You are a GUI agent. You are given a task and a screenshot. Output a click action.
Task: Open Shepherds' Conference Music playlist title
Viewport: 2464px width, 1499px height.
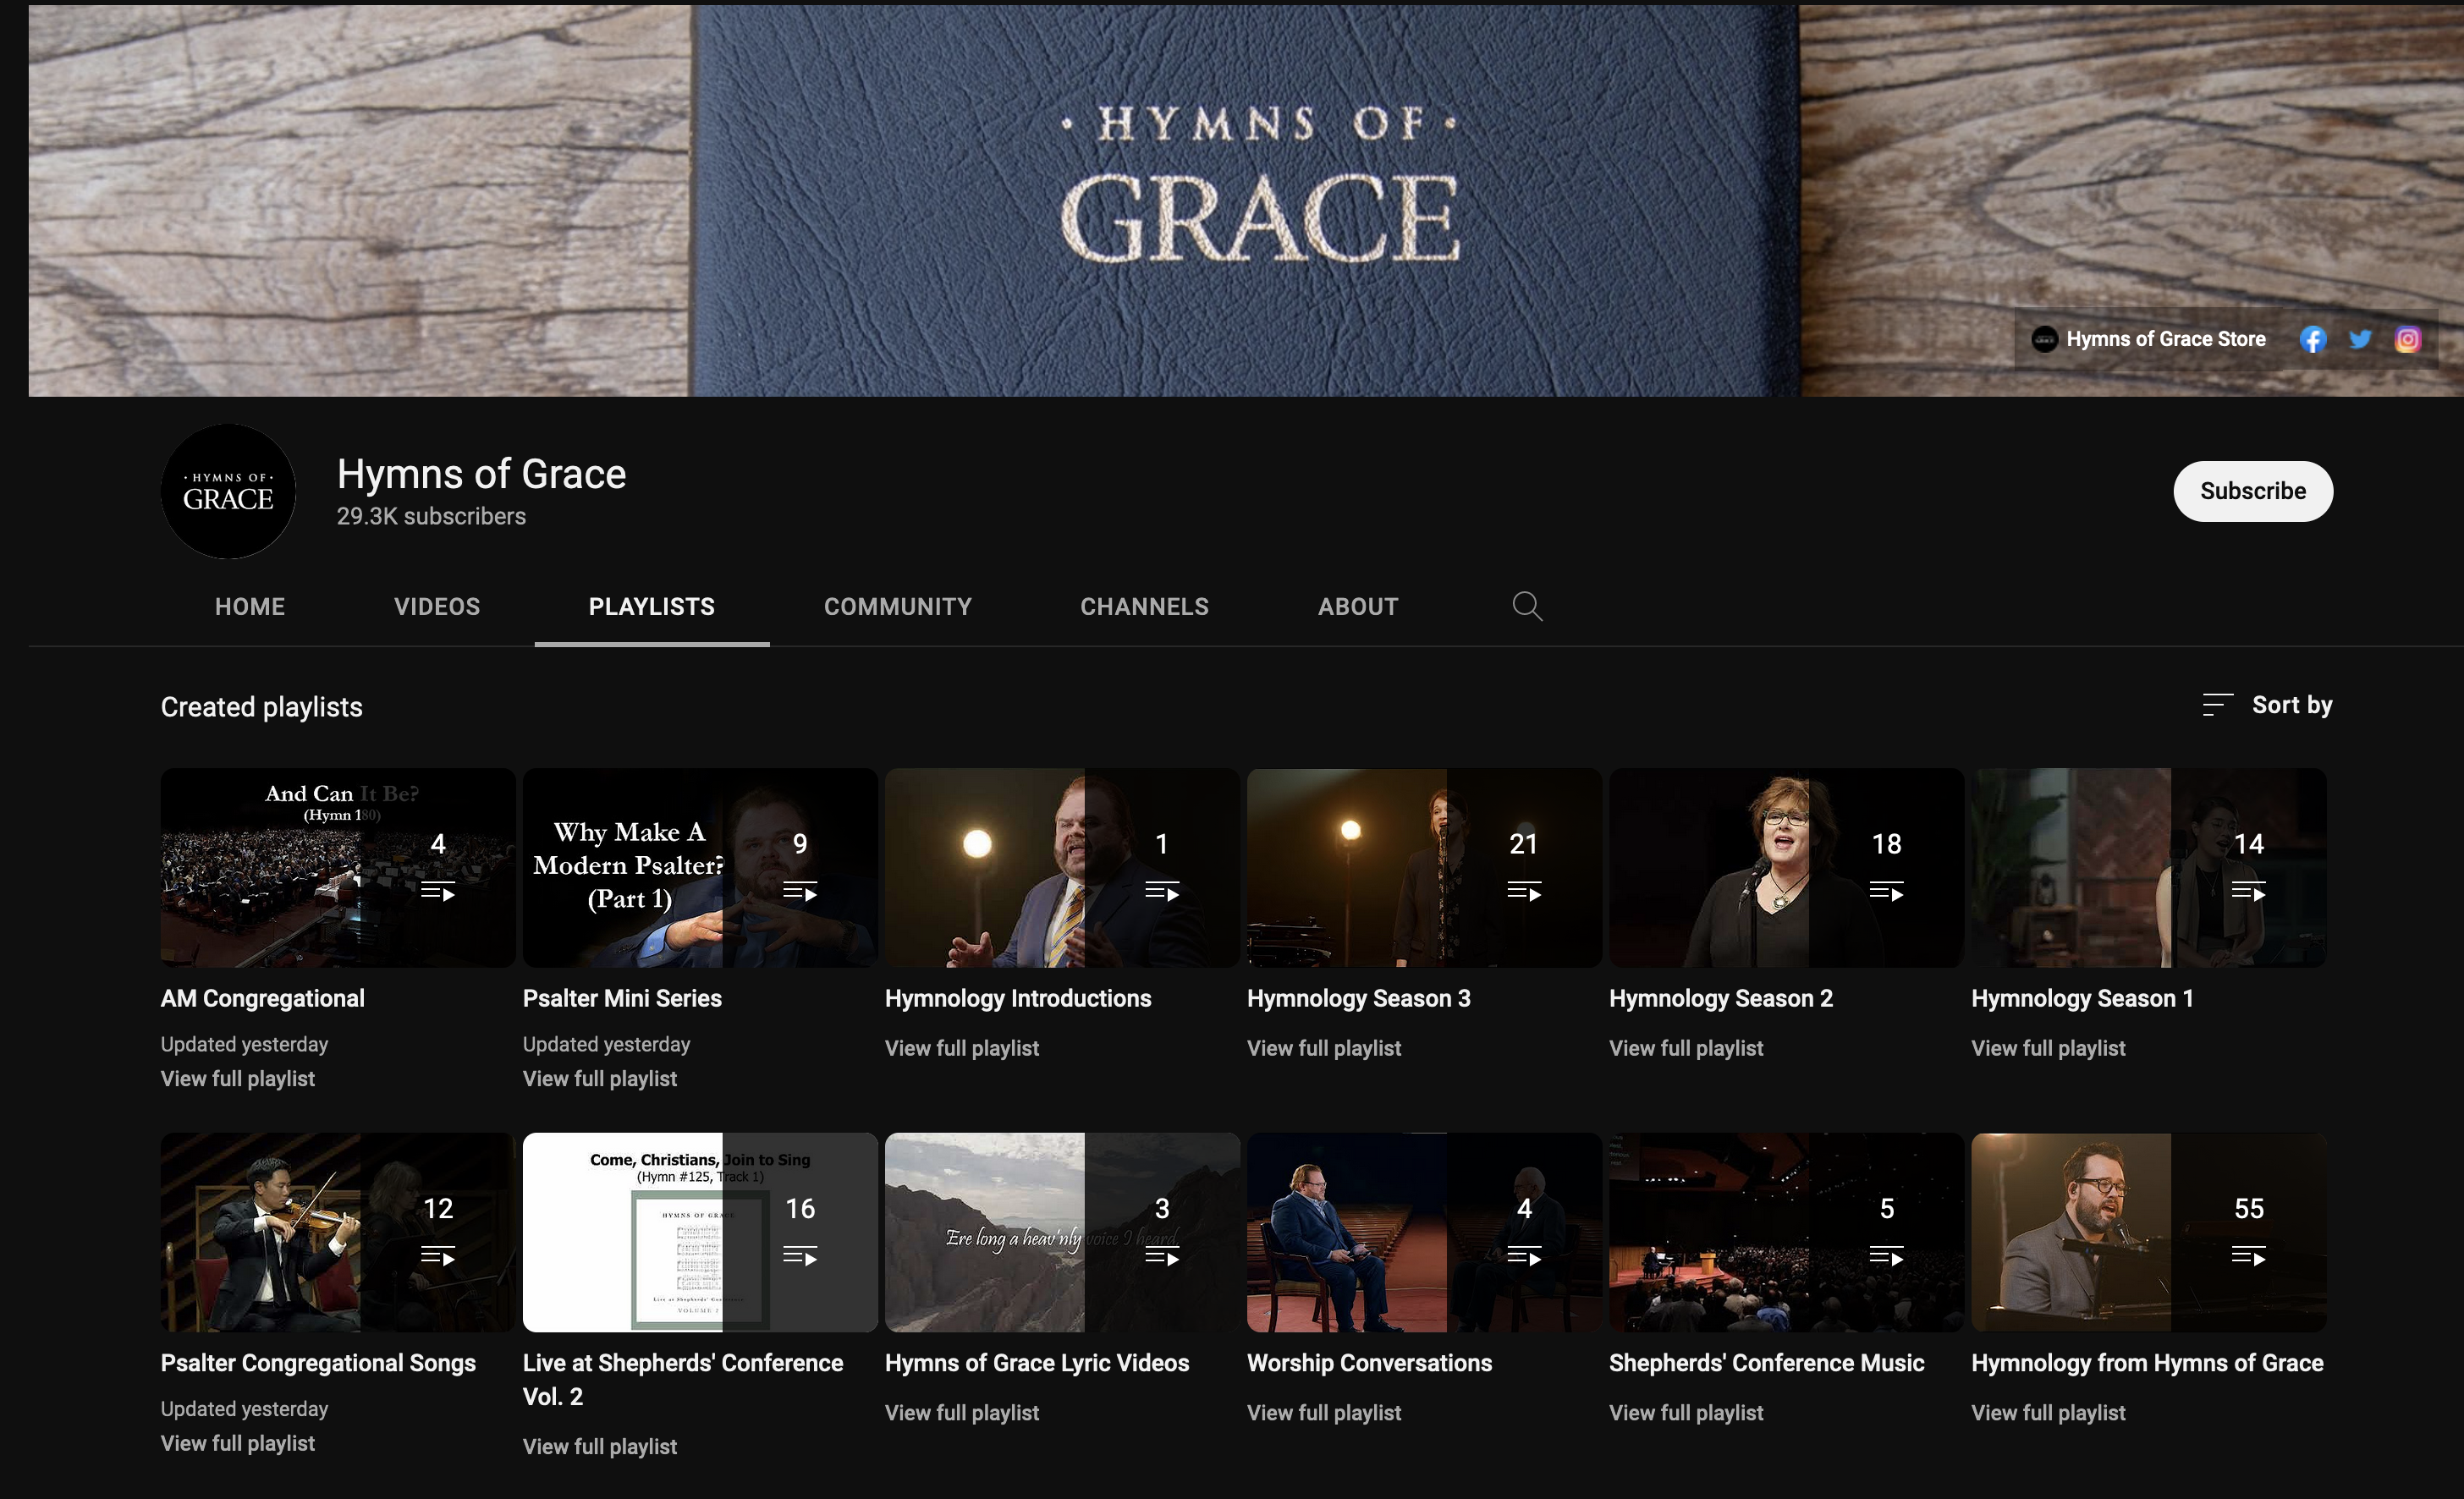pos(1766,1363)
